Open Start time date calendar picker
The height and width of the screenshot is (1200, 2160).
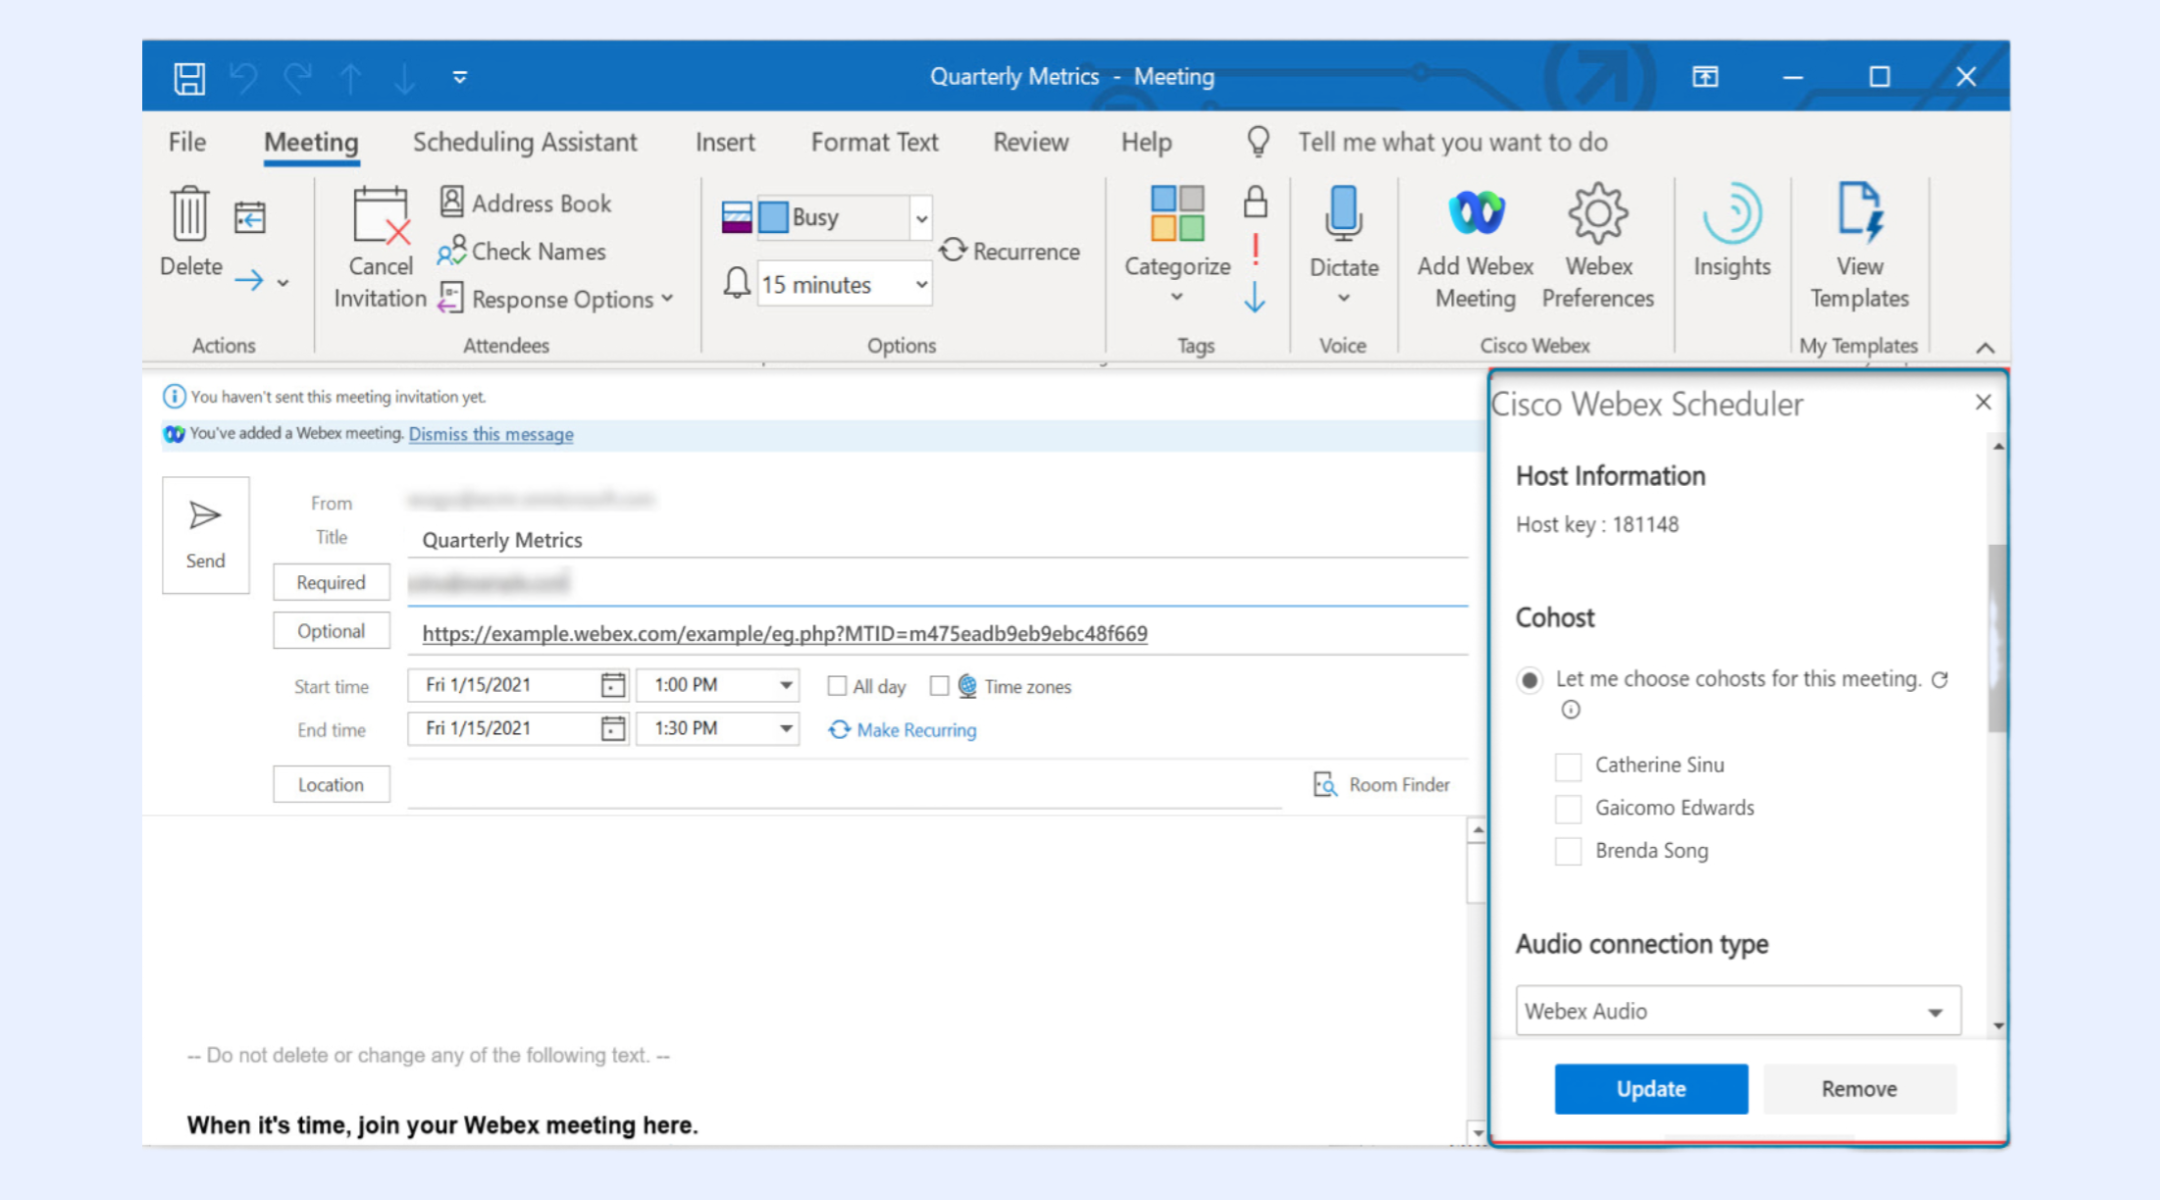pos(613,685)
